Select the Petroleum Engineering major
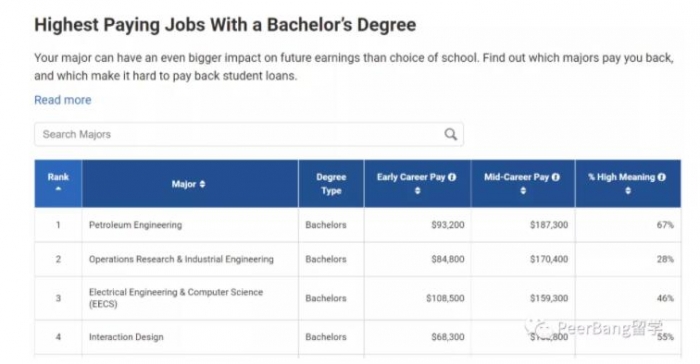Viewport: 700px width, 364px height. [135, 225]
